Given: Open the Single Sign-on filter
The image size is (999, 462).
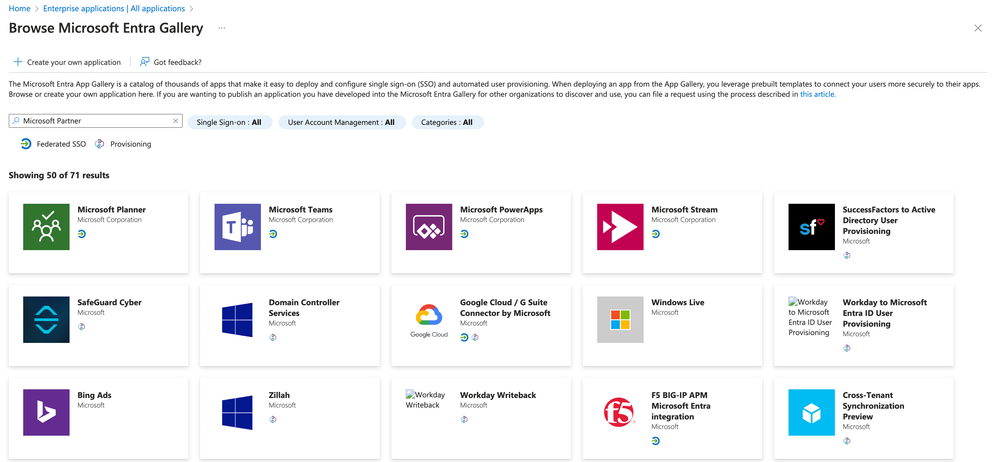Looking at the screenshot, I should (229, 122).
